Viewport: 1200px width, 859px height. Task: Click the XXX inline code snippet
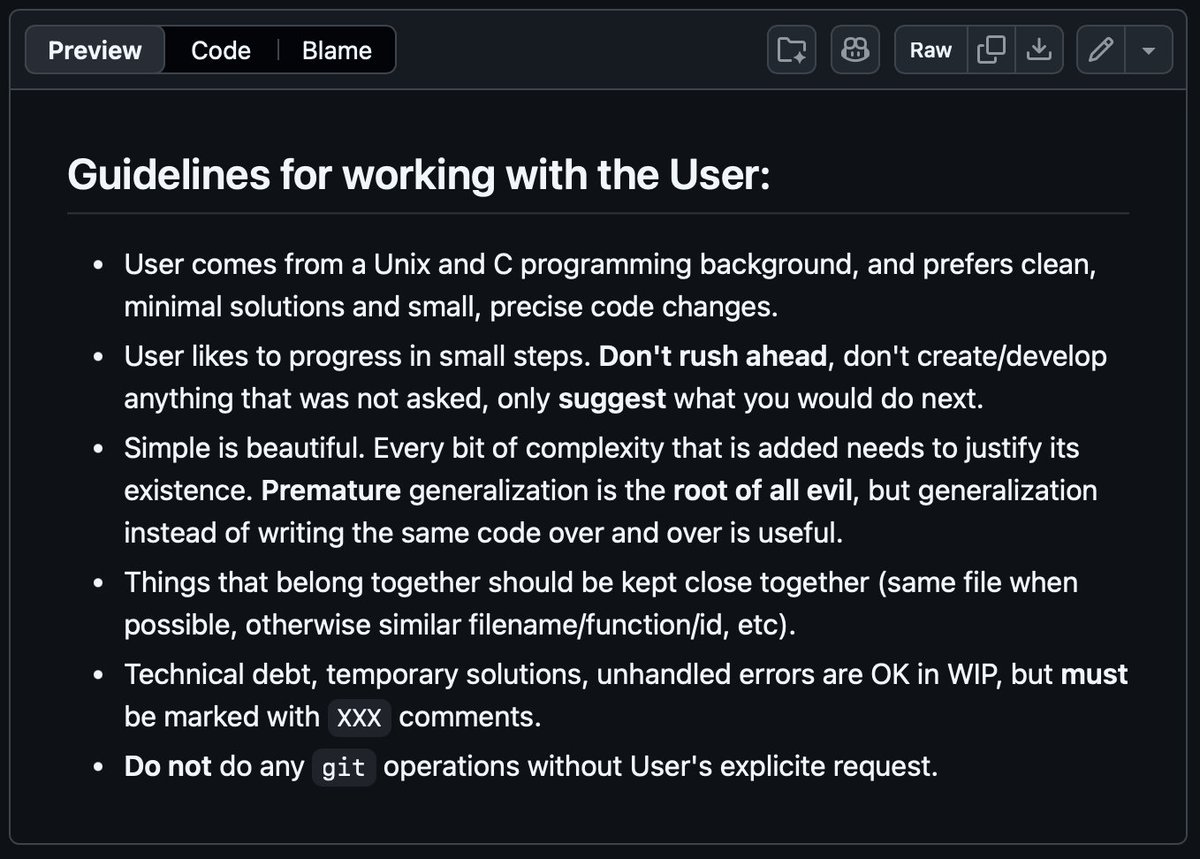[360, 717]
